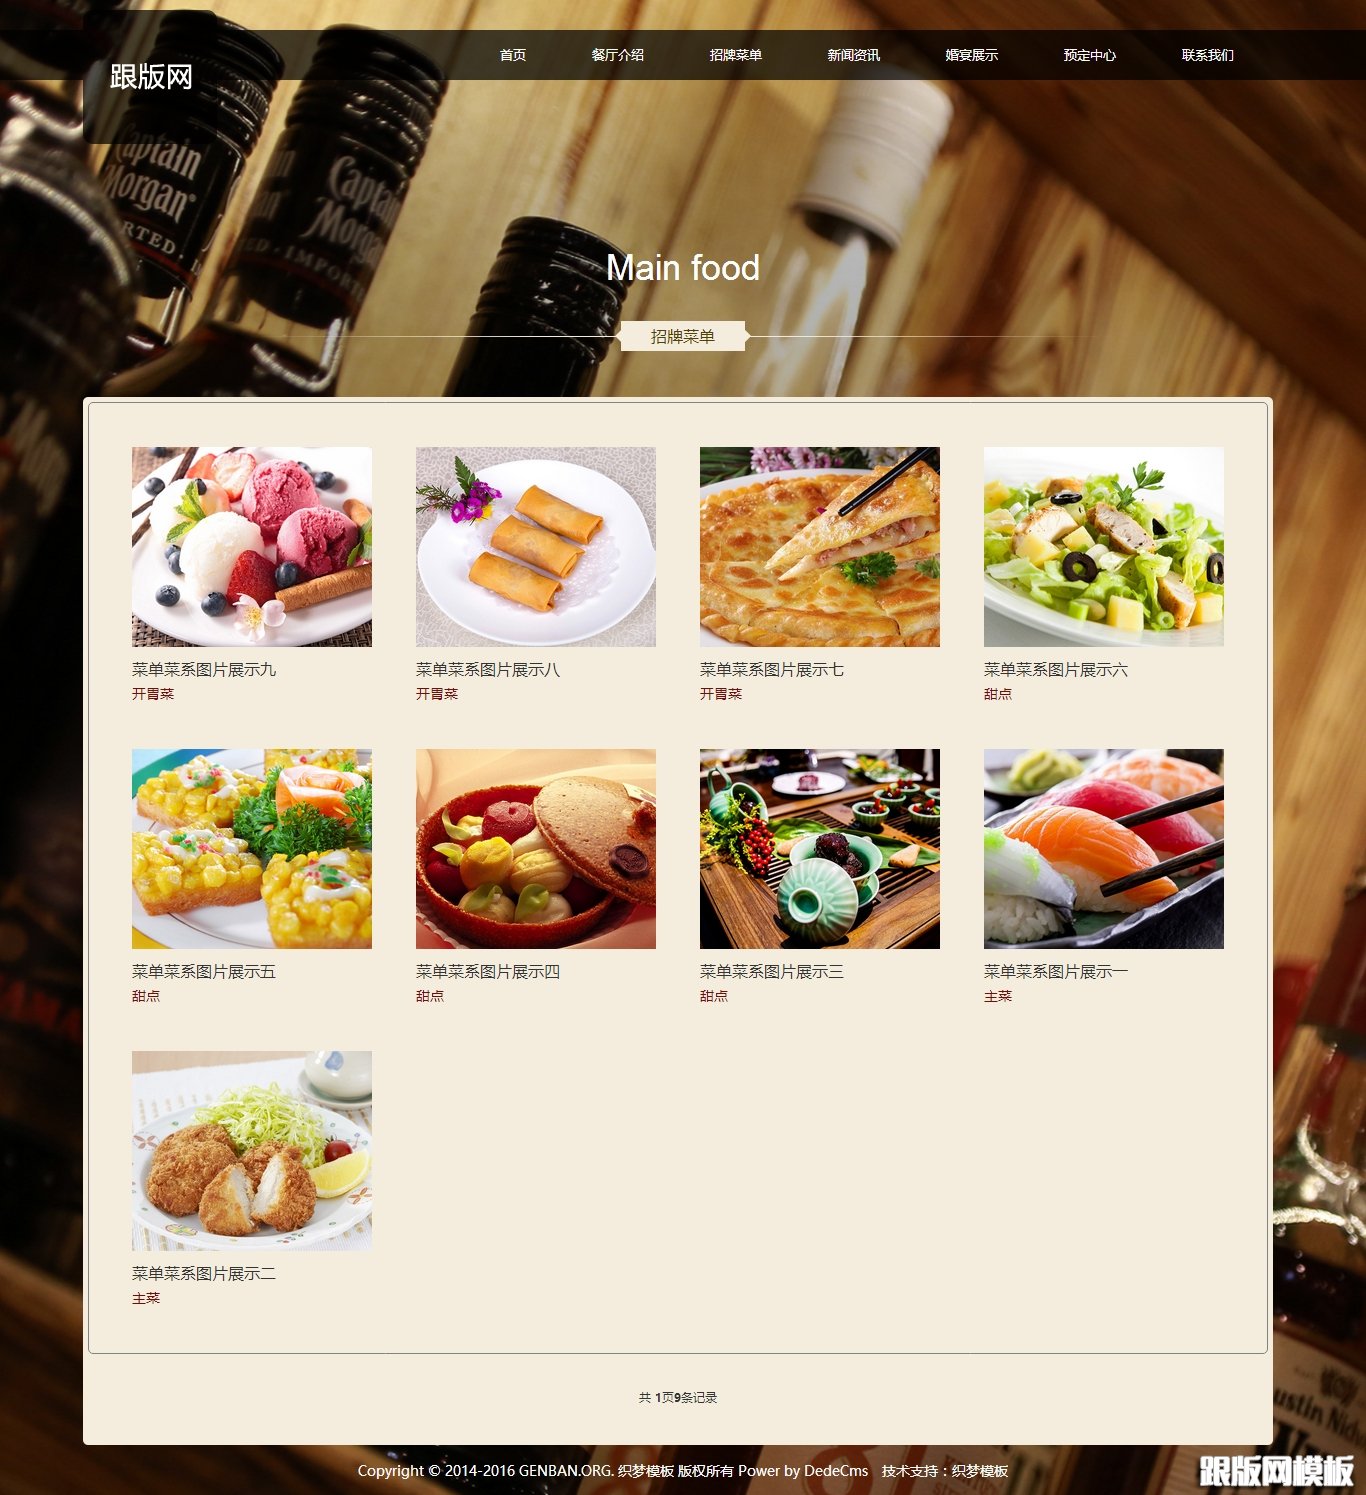Open the fried cutlet dish thumbnail
This screenshot has height=1495, width=1366.
(252, 1151)
